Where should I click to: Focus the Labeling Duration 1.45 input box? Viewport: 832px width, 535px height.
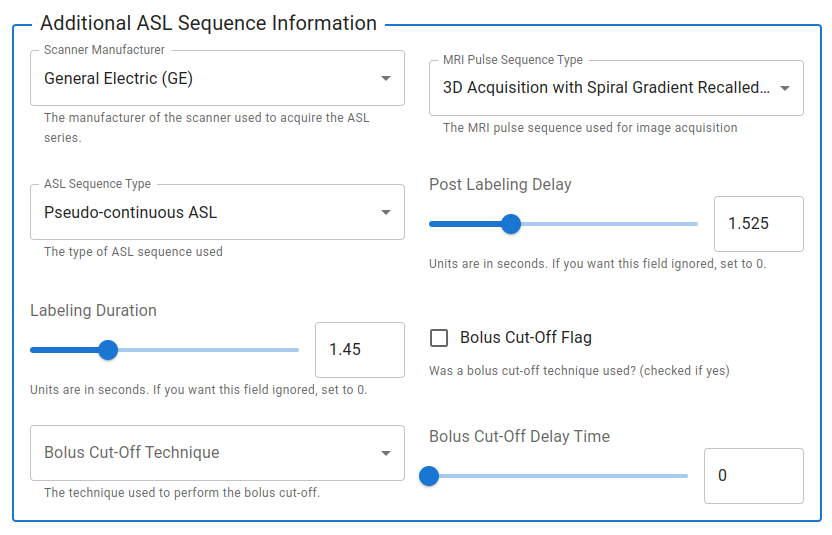click(360, 350)
